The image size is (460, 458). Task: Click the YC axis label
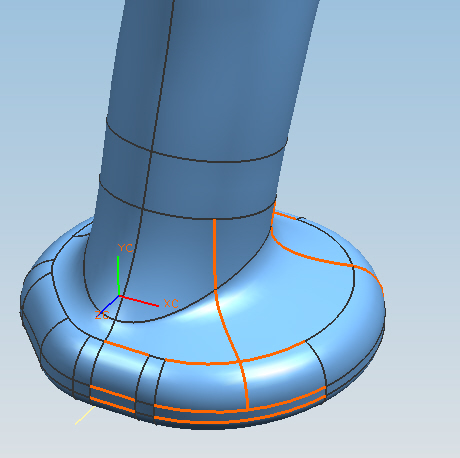click(x=125, y=248)
